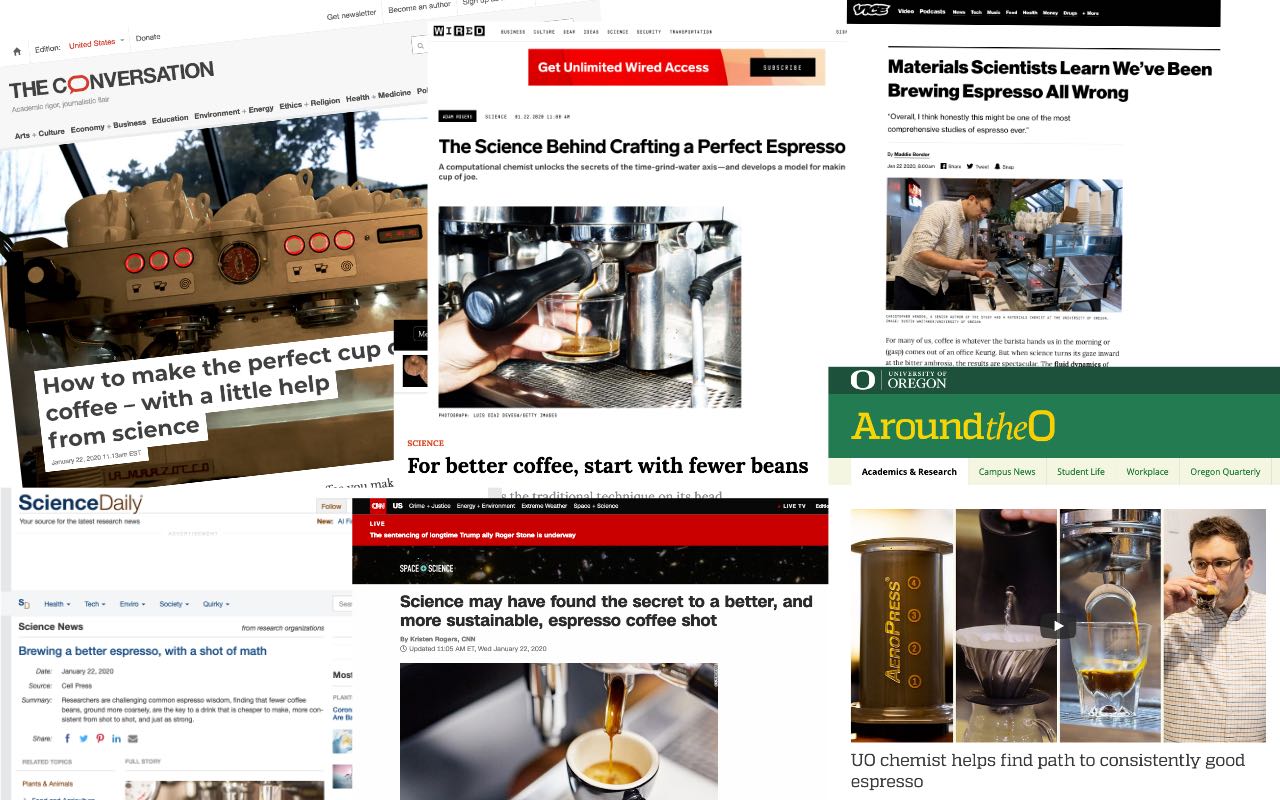
Task: Share ScienceDaily article on Pinterest
Action: pos(100,738)
